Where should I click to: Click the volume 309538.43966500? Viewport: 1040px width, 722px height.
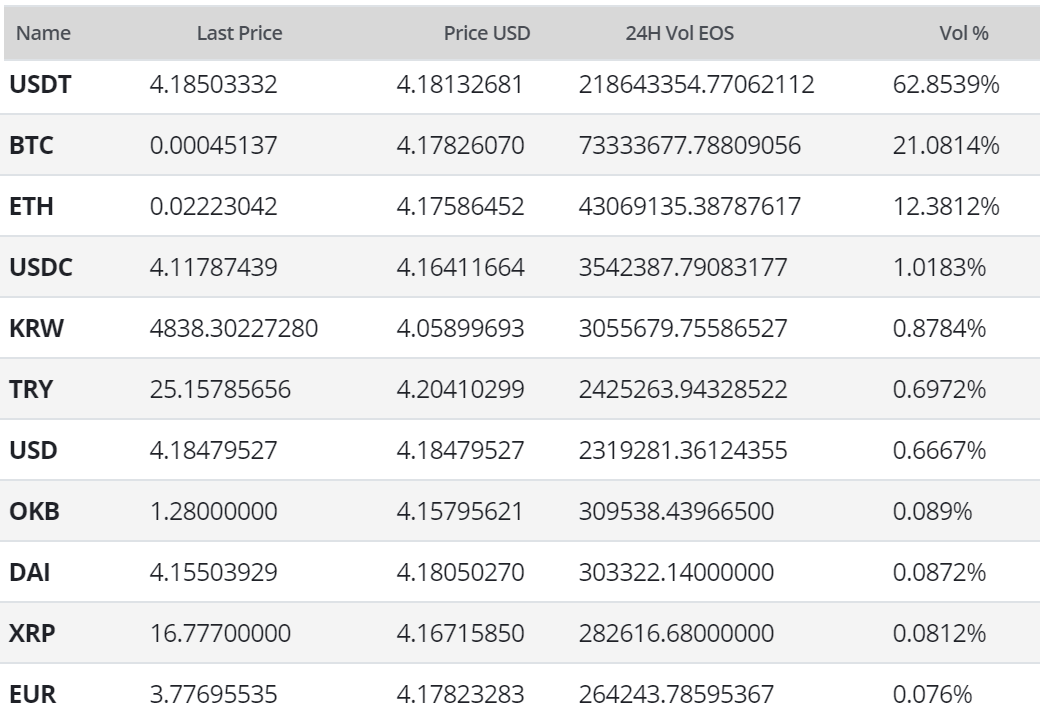(x=677, y=512)
